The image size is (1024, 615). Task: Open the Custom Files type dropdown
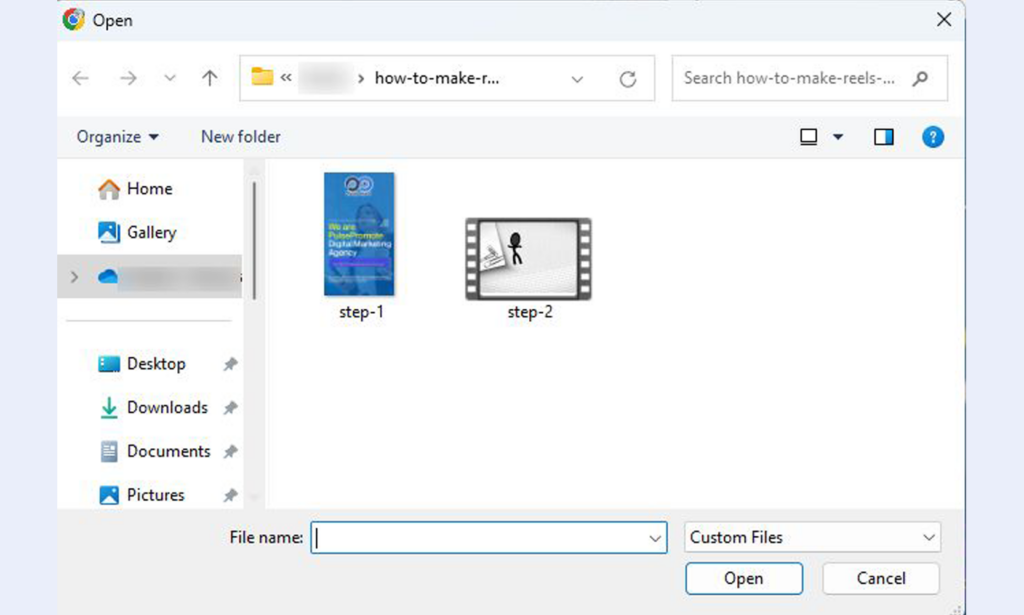click(x=813, y=537)
